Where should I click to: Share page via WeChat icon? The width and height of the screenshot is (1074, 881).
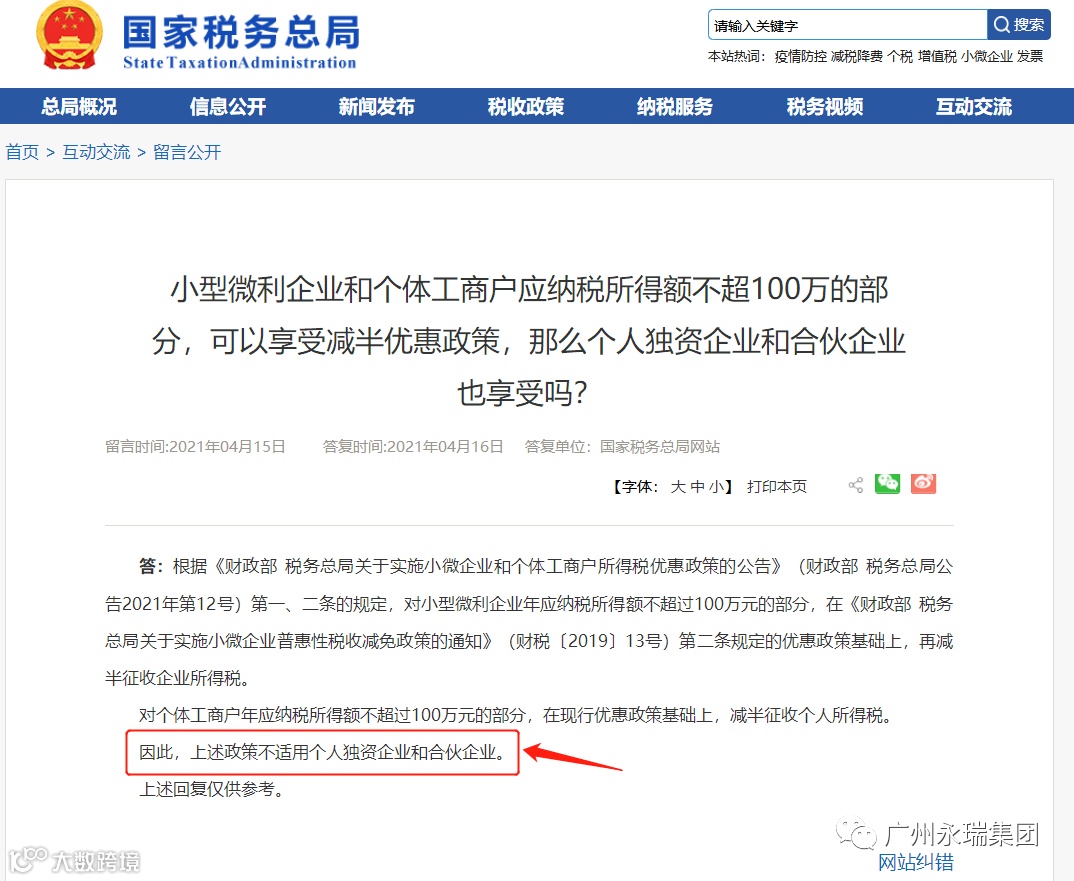pos(887,484)
